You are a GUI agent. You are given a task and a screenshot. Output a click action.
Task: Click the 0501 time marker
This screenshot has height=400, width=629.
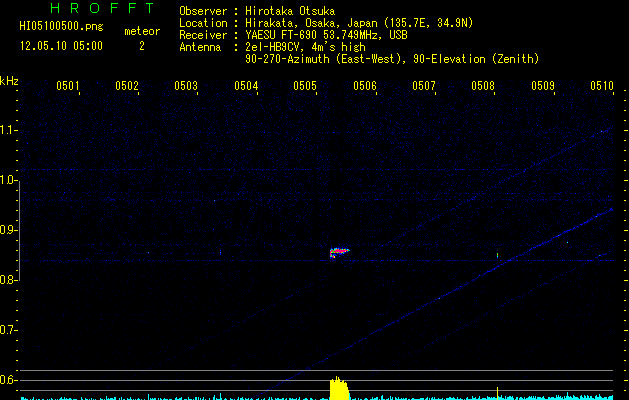click(67, 86)
